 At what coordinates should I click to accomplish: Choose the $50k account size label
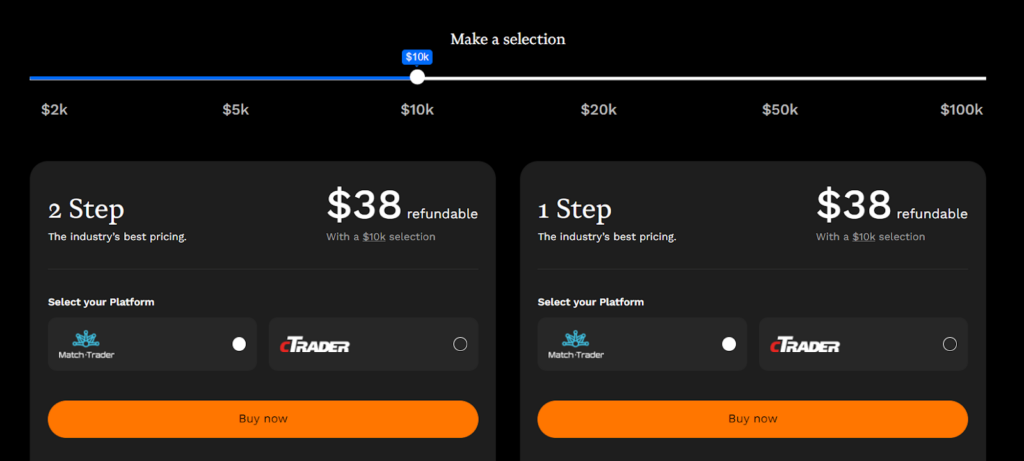[780, 110]
